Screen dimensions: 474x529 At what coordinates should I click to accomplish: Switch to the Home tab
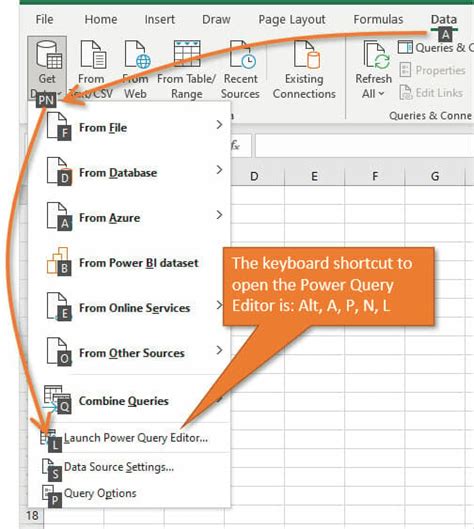tap(101, 19)
